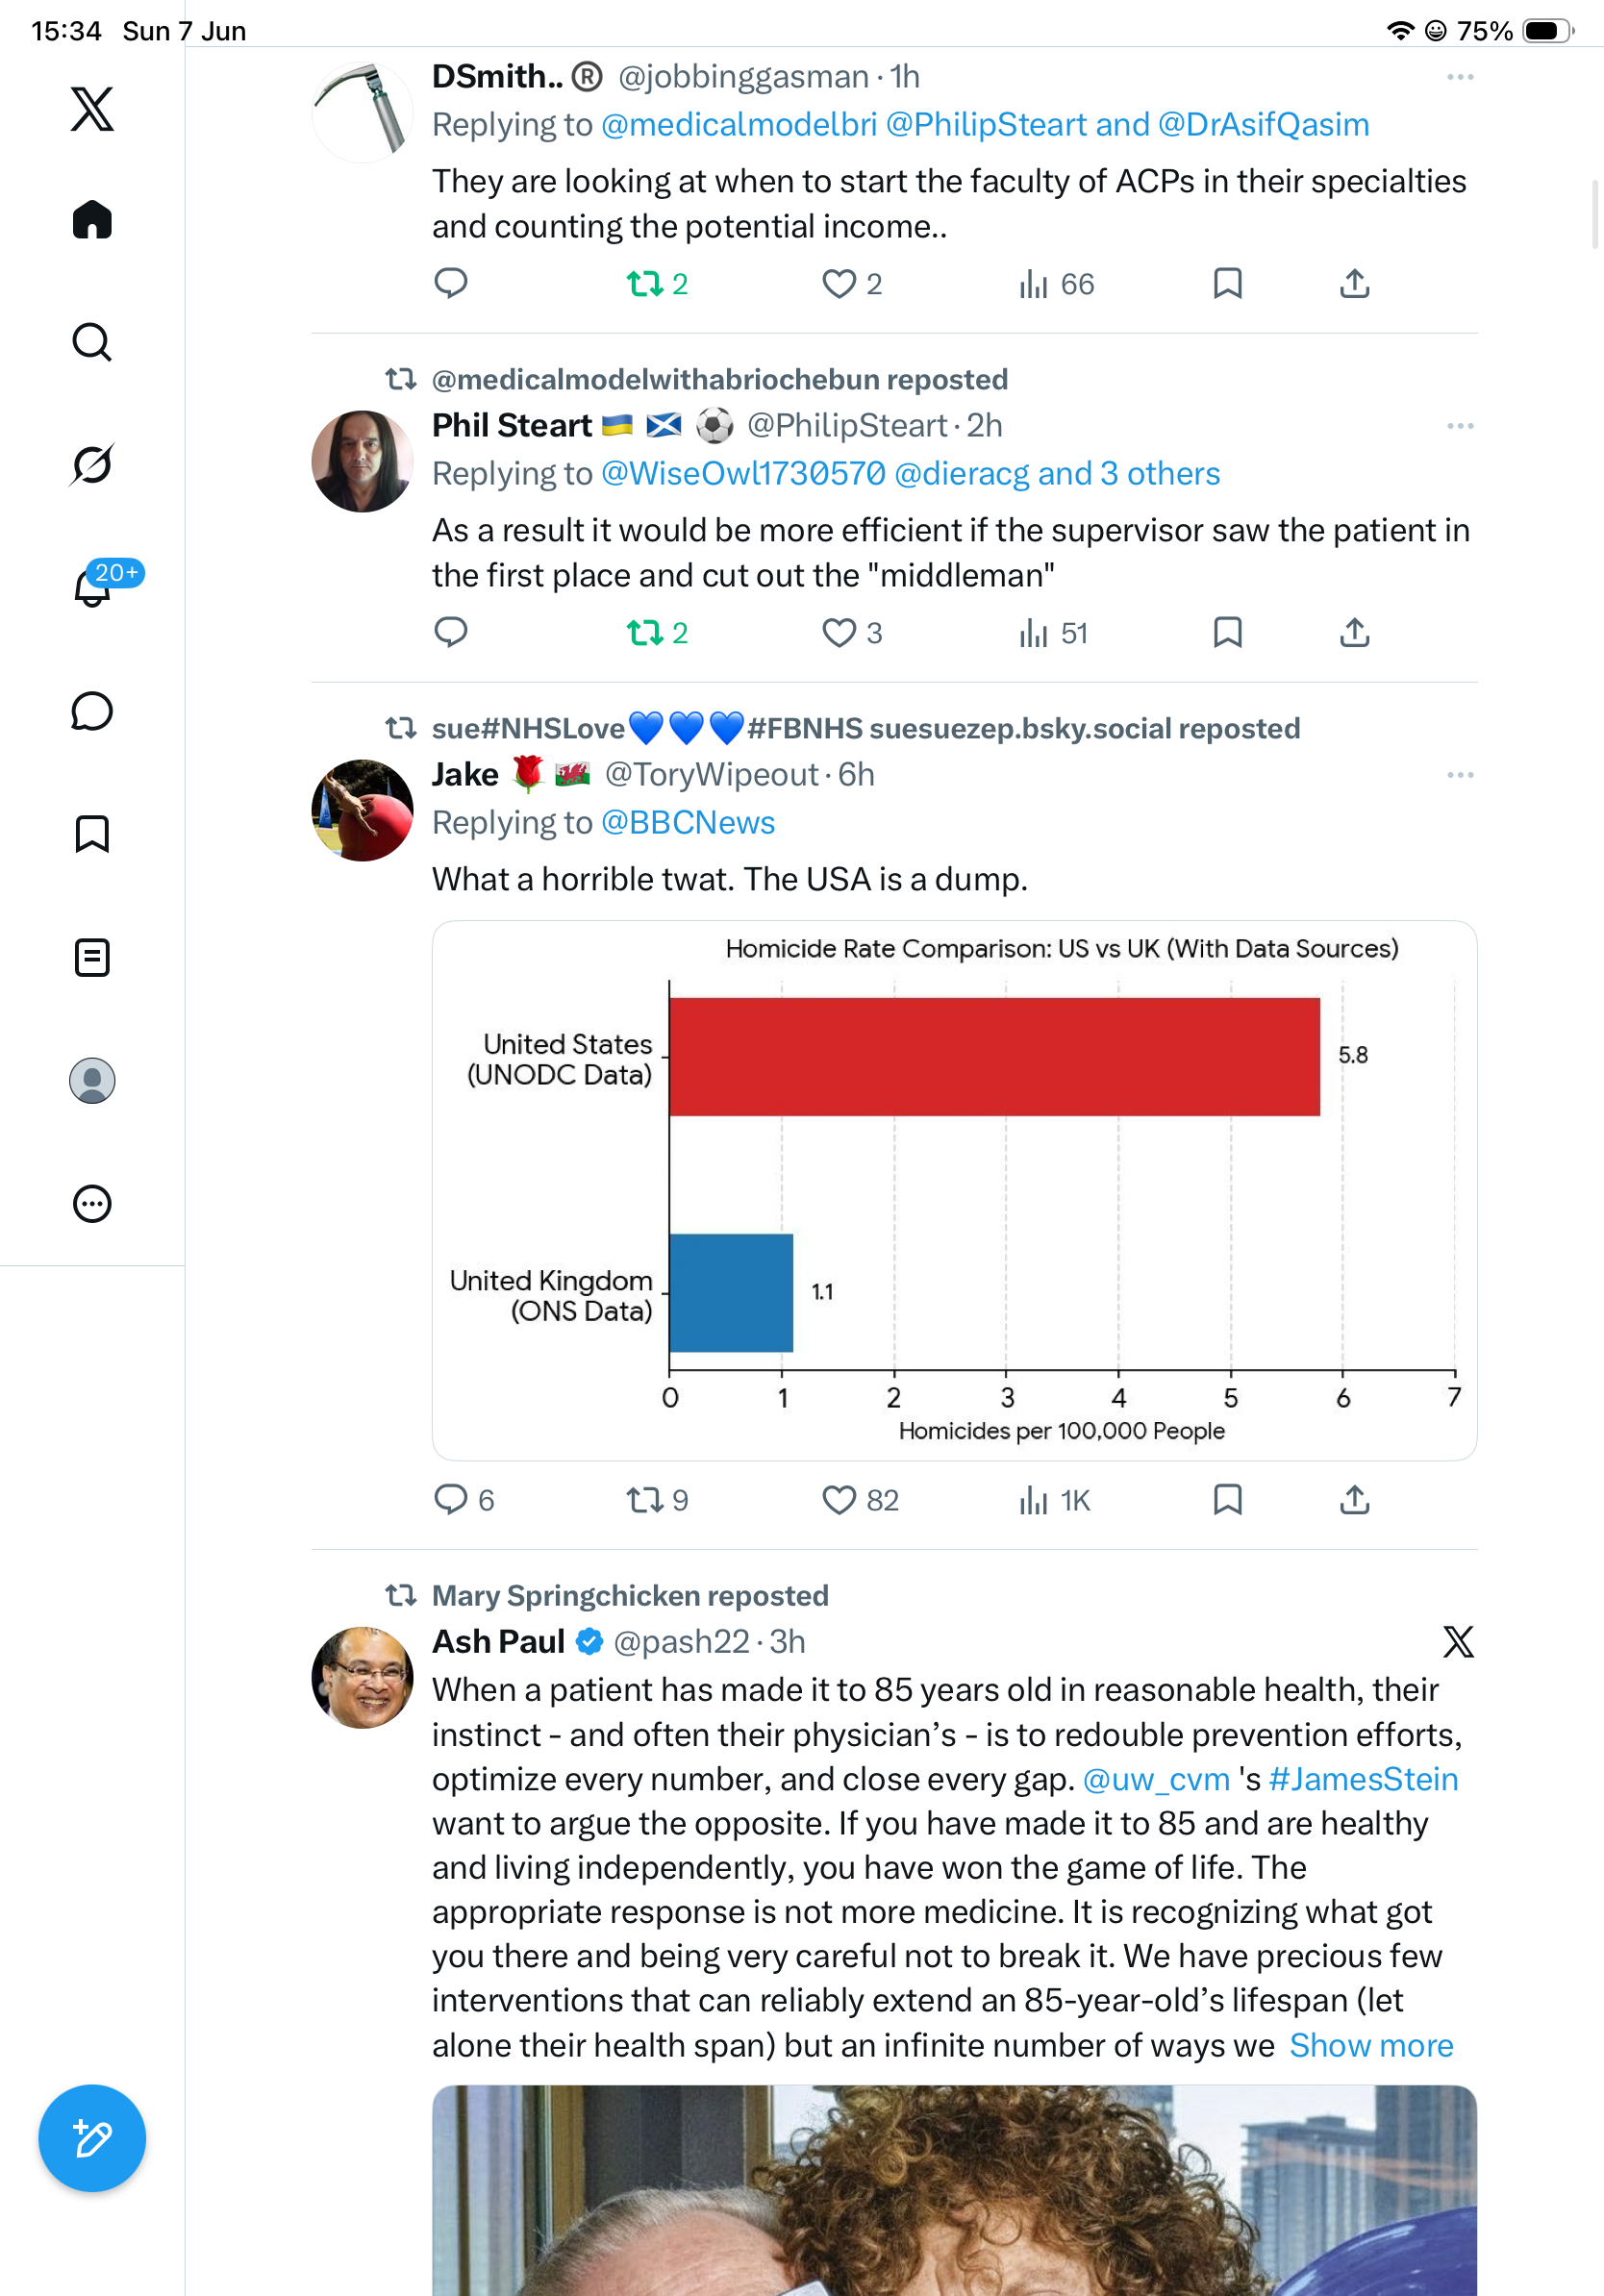This screenshot has height=2296, width=1604.
Task: Open more options on Jake's post
Action: click(x=1460, y=775)
